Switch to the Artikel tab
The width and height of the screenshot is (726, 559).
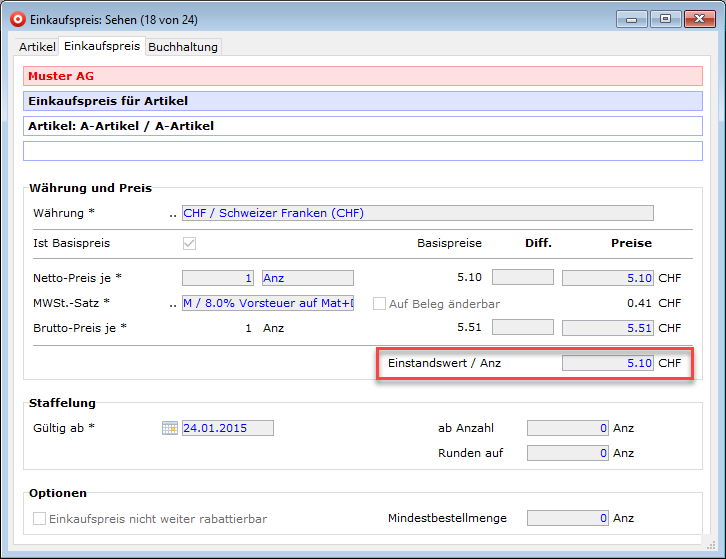(x=37, y=47)
